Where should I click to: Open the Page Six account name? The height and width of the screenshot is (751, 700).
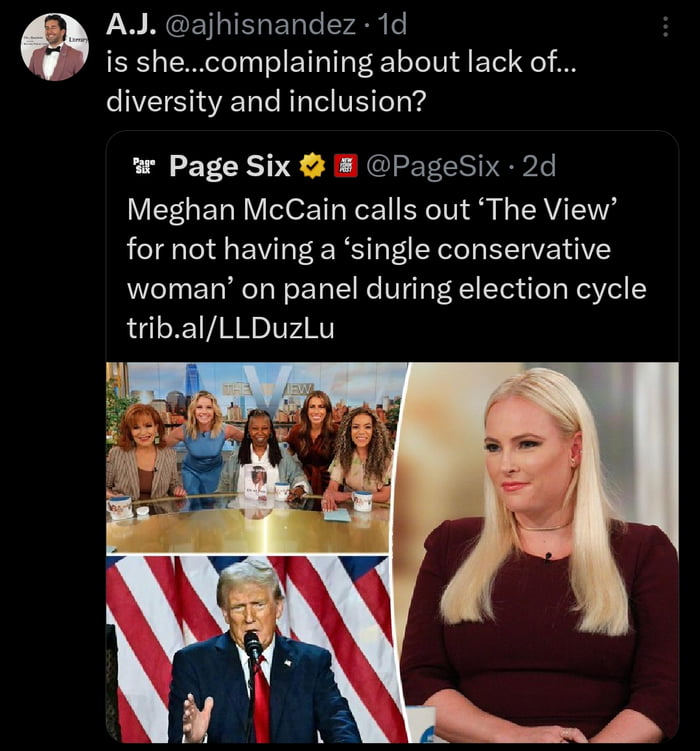229,167
